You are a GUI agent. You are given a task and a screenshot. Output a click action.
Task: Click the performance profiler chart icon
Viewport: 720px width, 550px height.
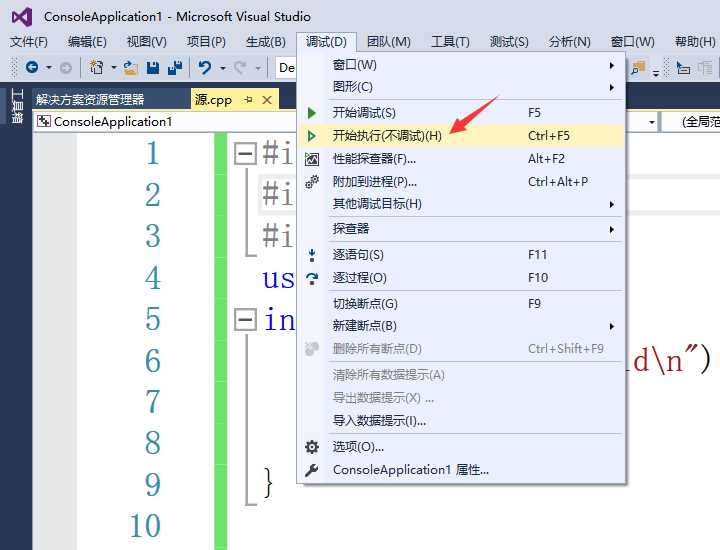[312, 159]
